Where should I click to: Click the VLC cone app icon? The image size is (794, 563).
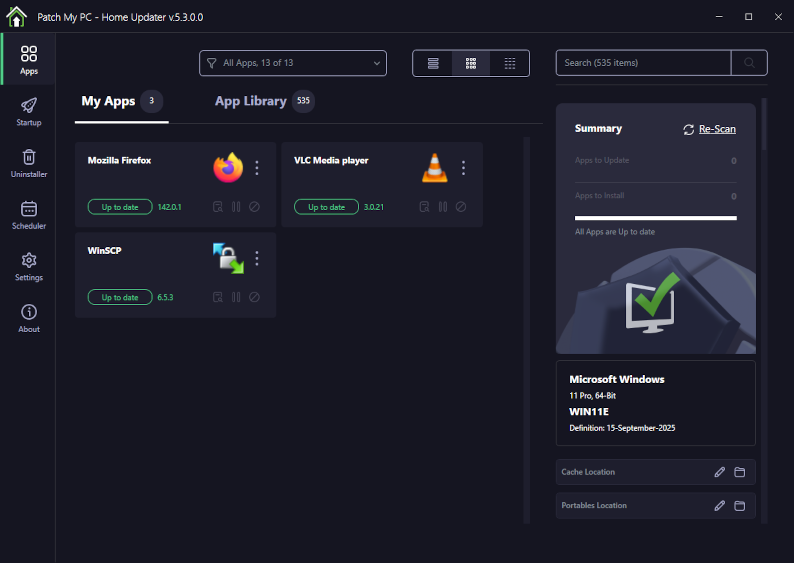[x=434, y=168]
